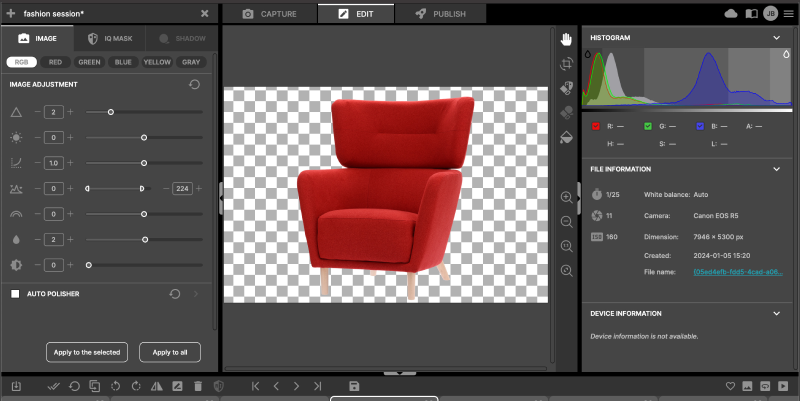Image resolution: width=800 pixels, height=401 pixels.
Task: Click the levels white point value field 224
Action: point(183,189)
